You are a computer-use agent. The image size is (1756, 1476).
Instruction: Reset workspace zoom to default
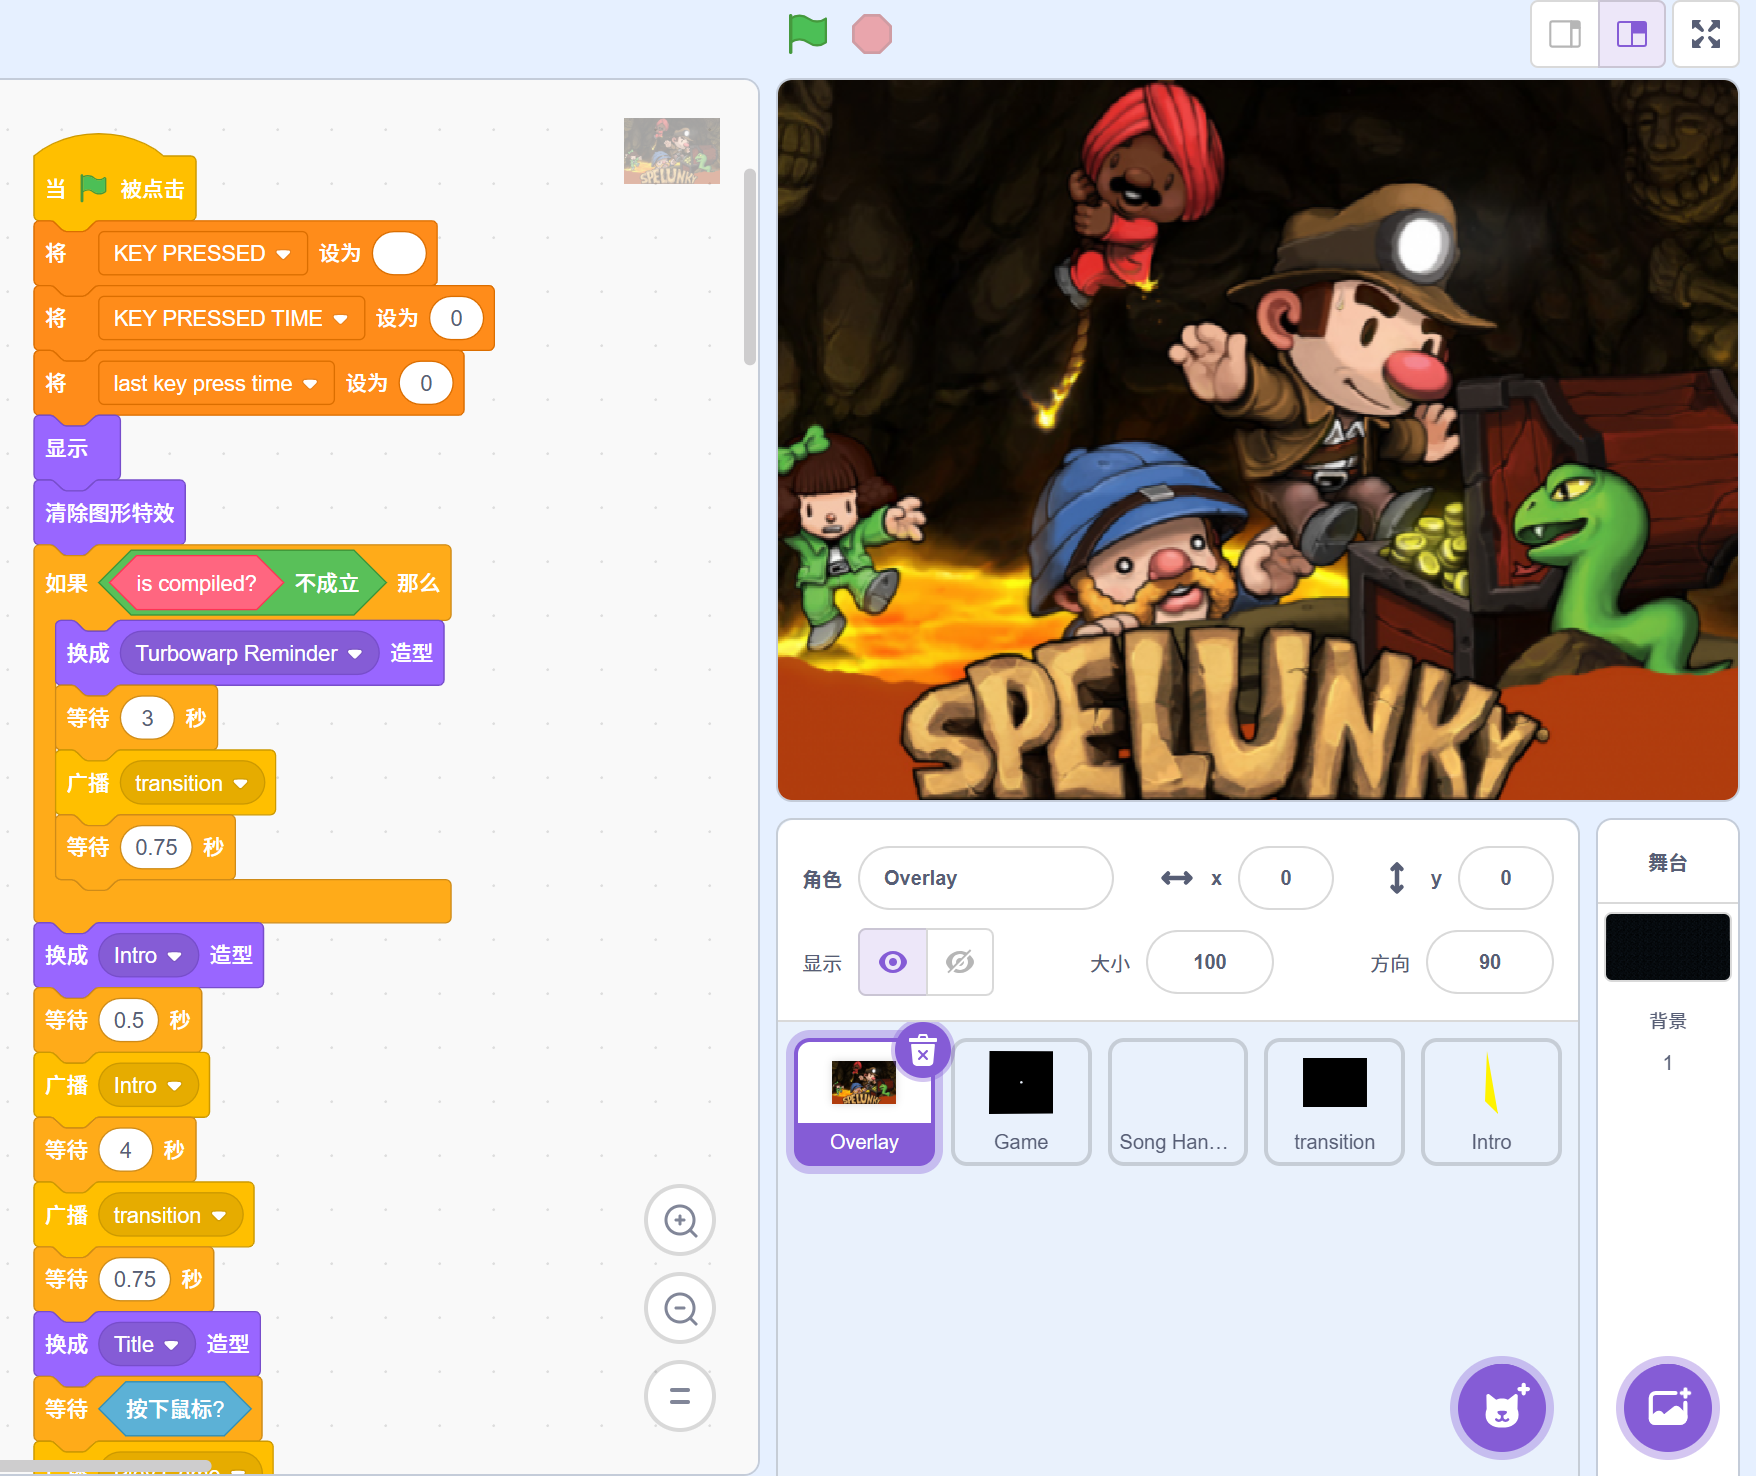point(680,1396)
